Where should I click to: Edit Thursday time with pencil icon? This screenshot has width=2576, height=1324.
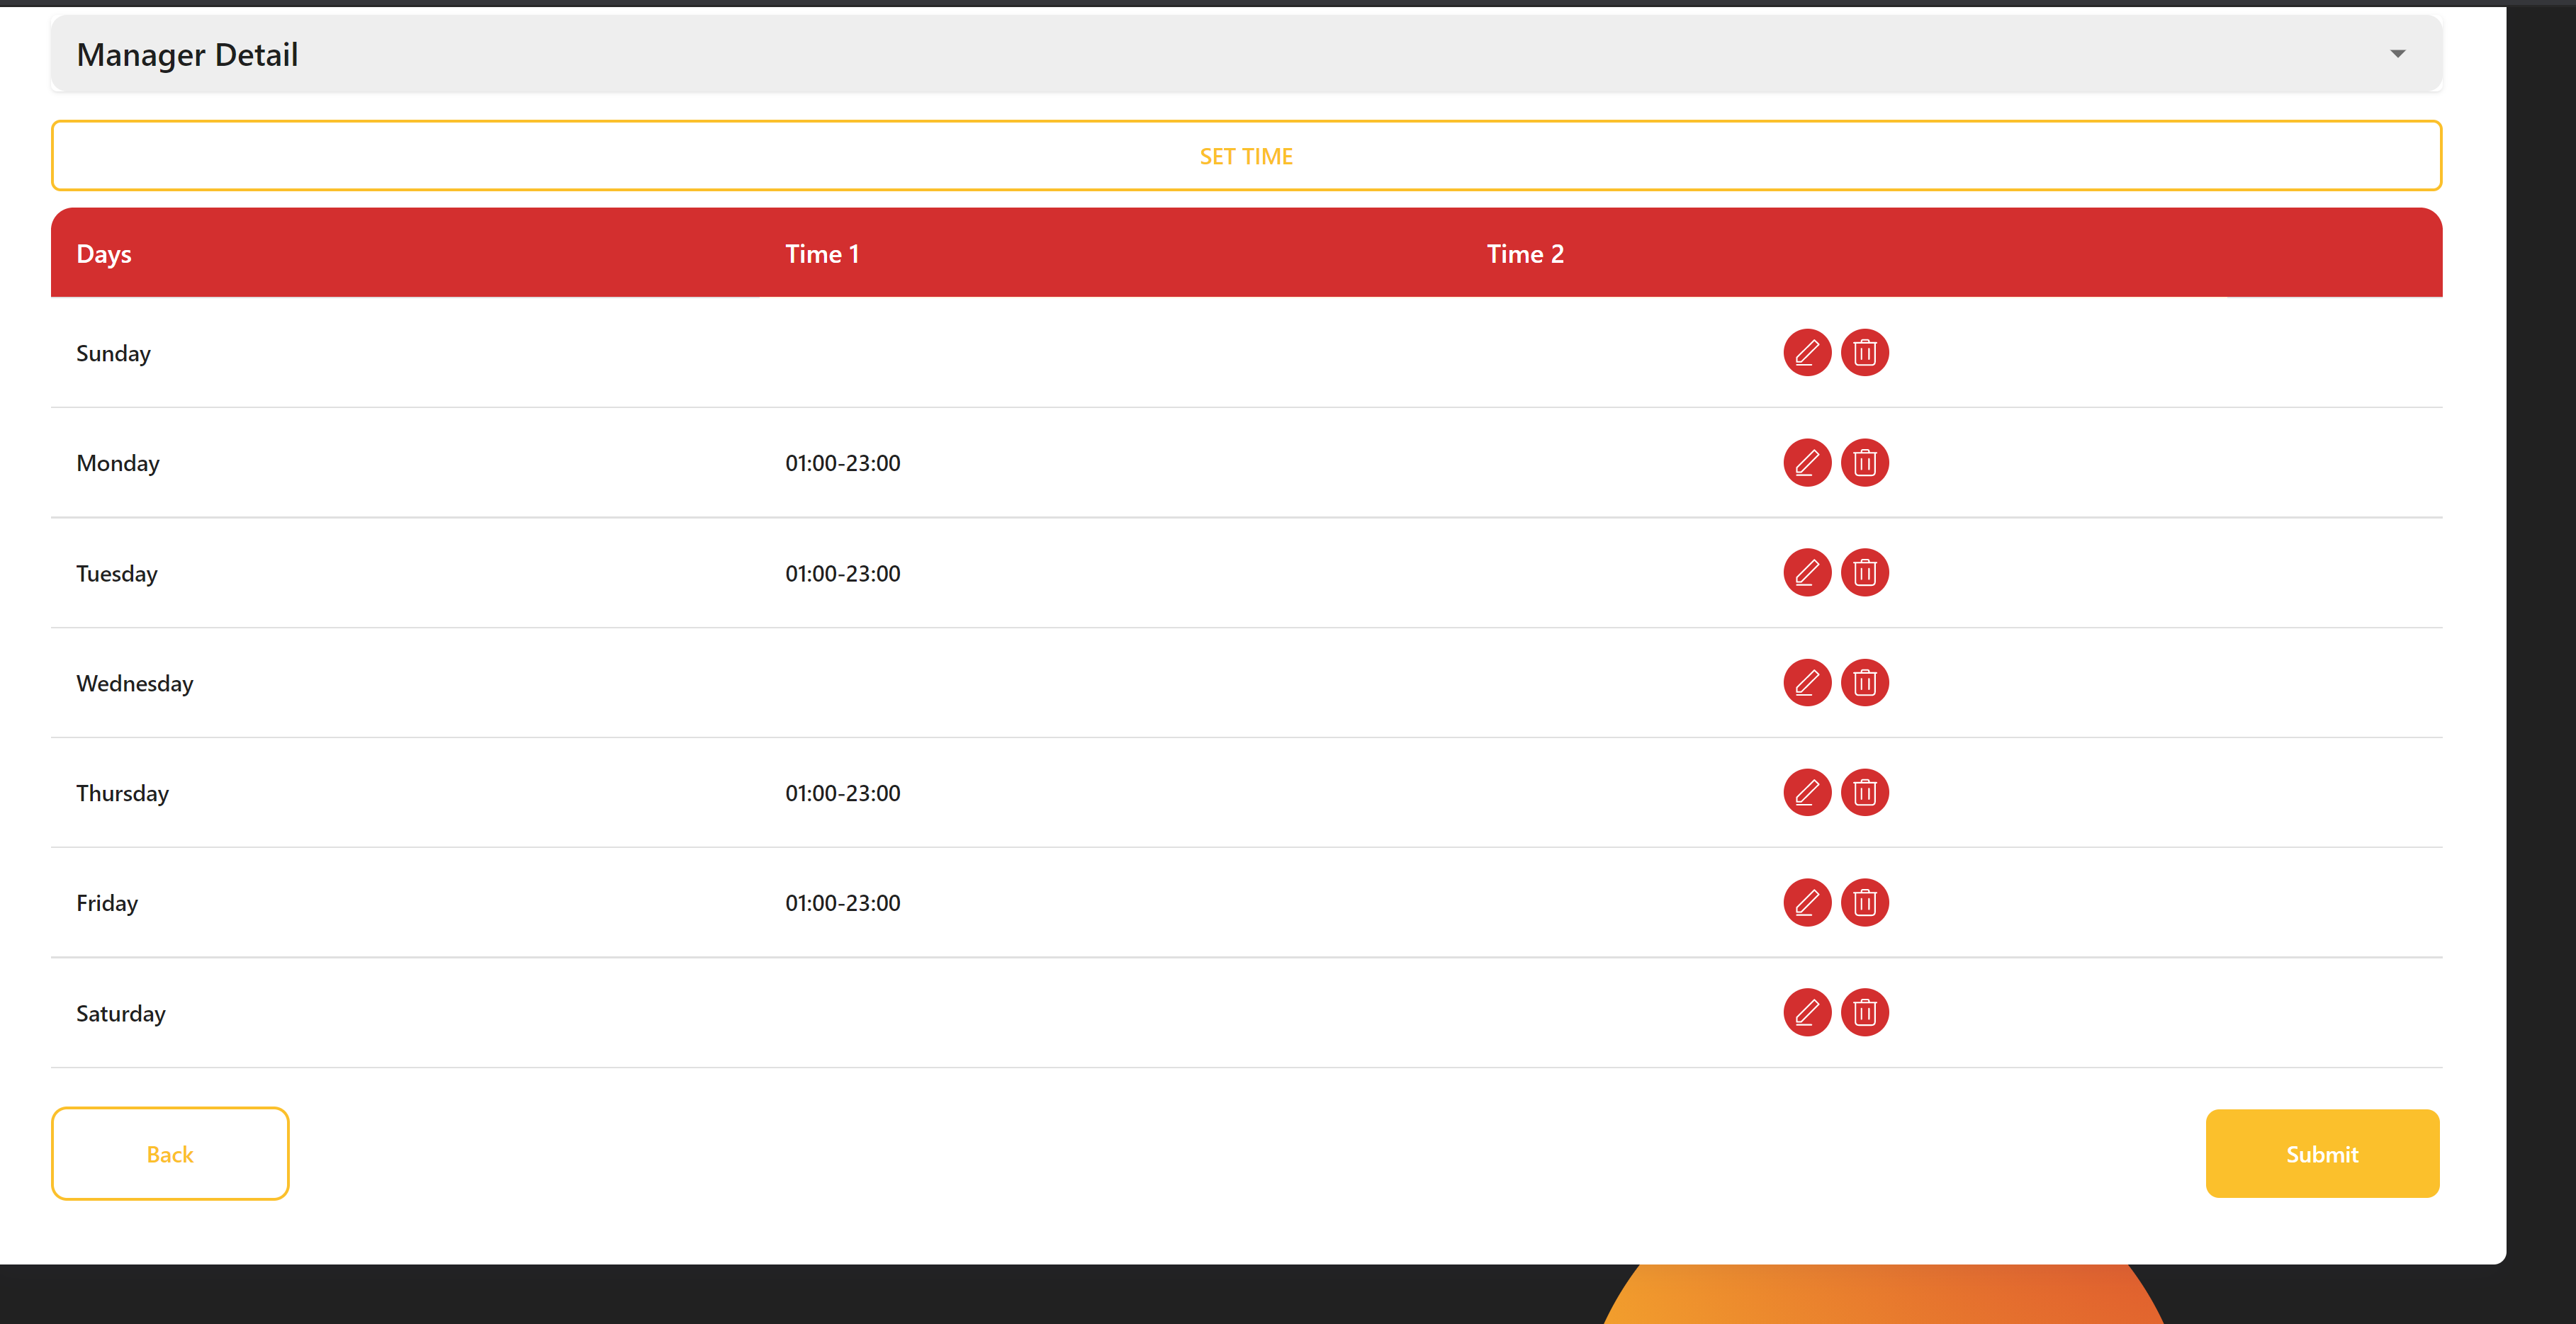coord(1806,793)
